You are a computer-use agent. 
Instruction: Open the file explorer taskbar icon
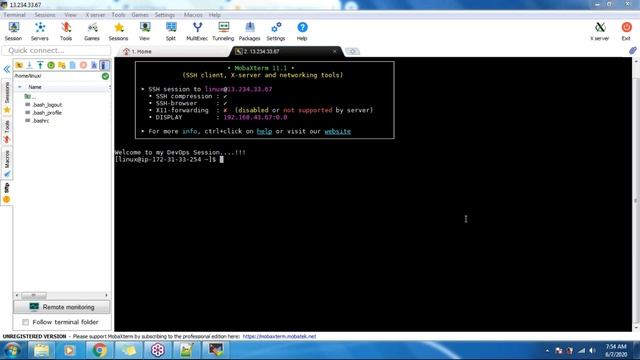[x=41, y=350]
